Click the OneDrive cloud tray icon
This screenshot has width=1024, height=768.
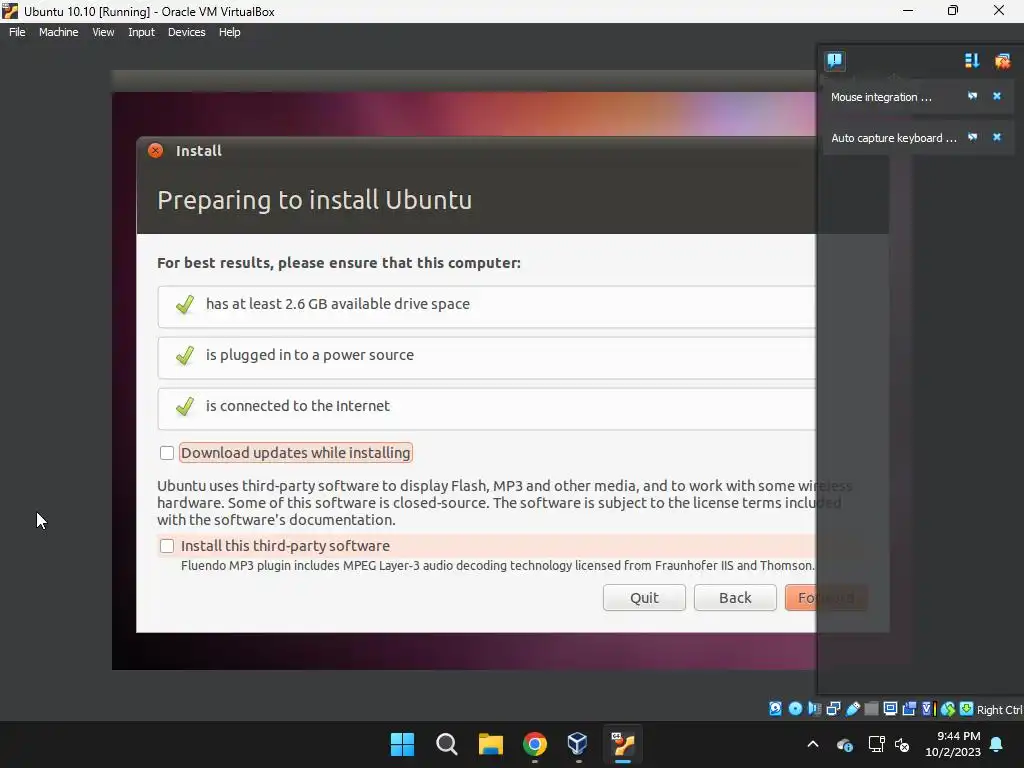coord(844,744)
